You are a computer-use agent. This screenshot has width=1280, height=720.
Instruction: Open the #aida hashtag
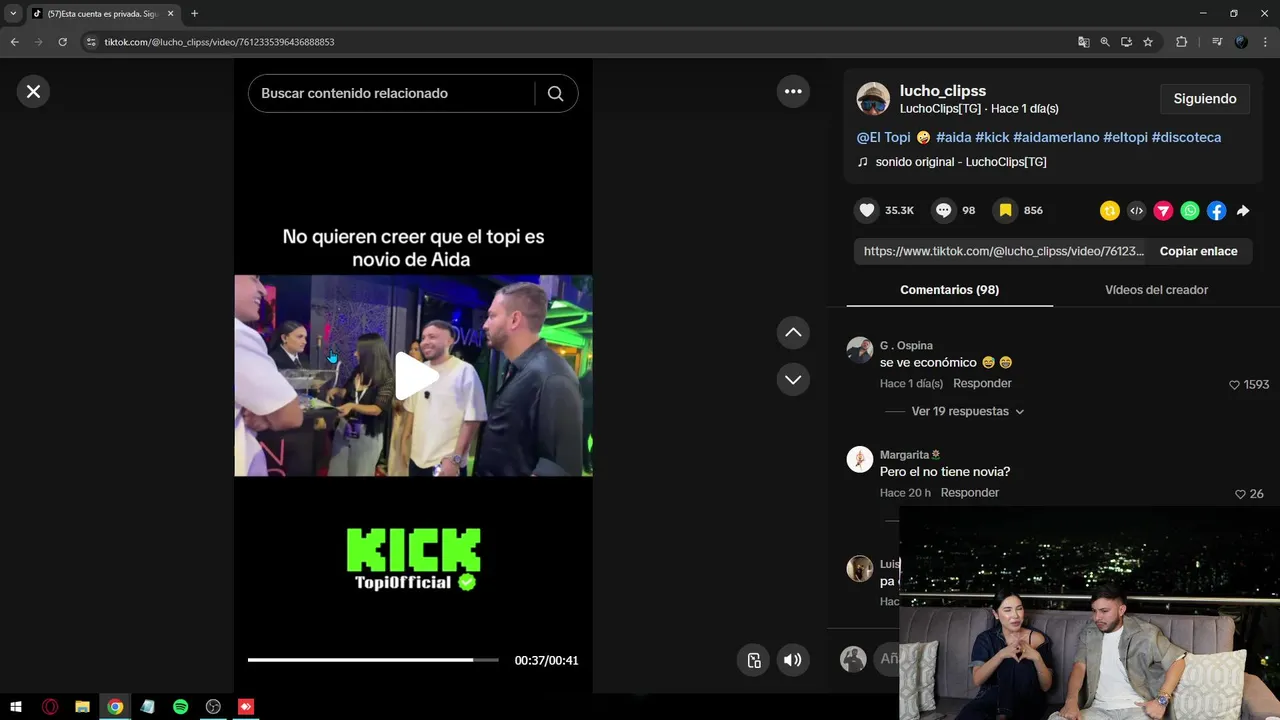[954, 137]
